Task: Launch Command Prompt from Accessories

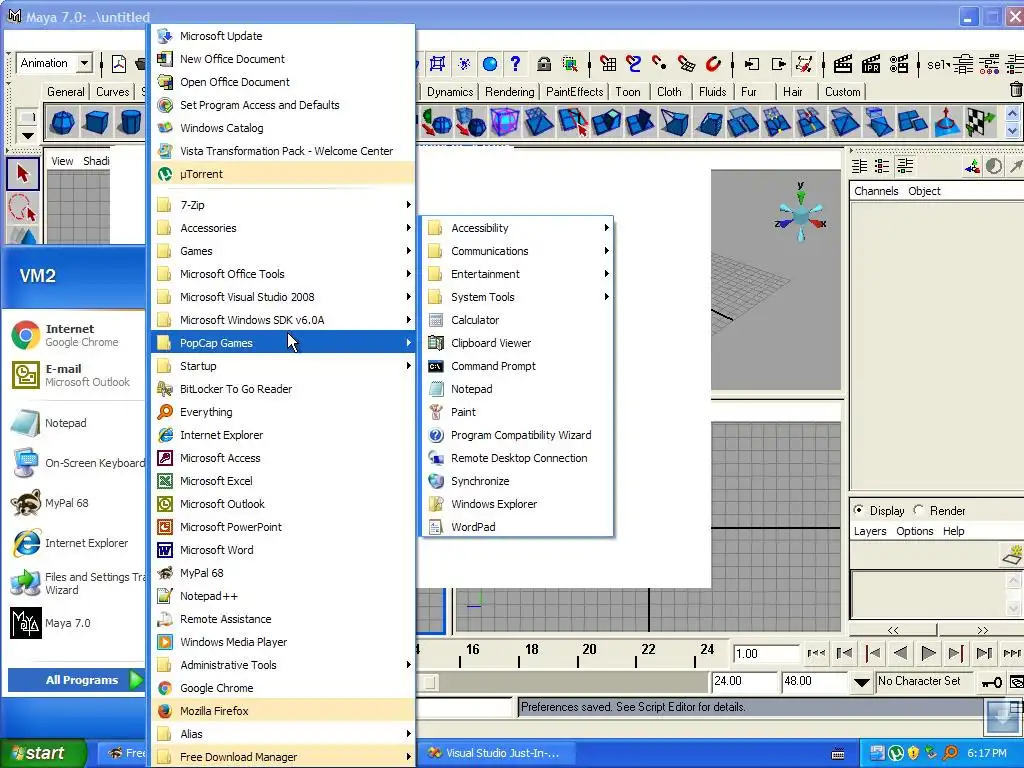Action: [518, 366]
